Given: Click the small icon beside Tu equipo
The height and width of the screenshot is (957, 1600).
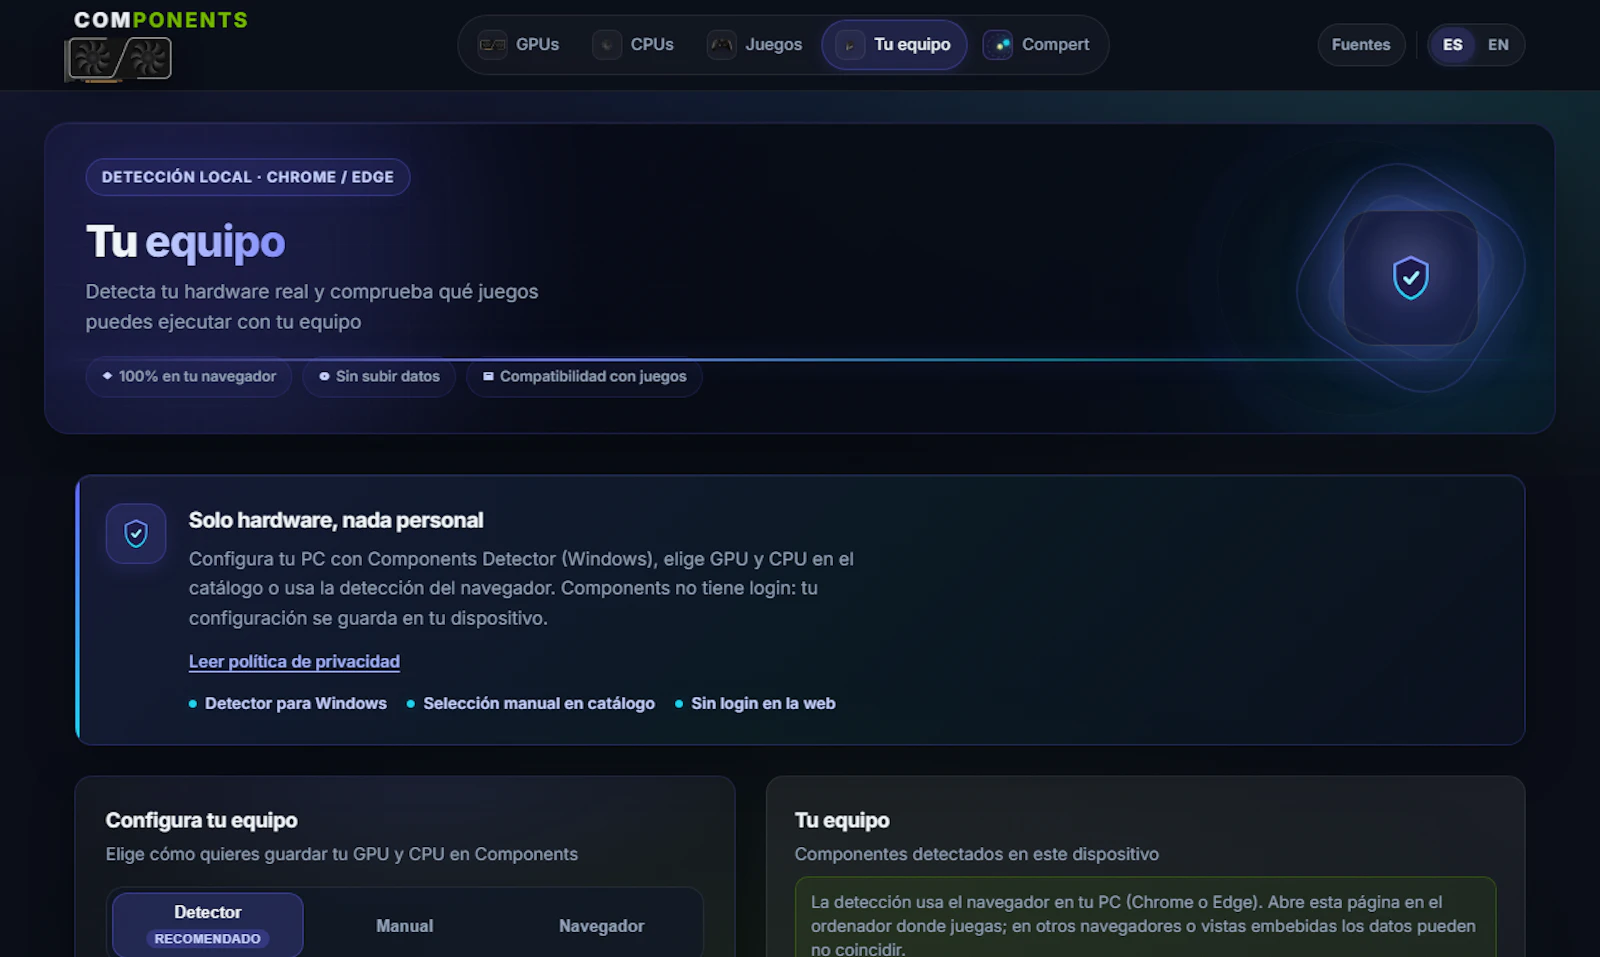Looking at the screenshot, I should click(850, 45).
